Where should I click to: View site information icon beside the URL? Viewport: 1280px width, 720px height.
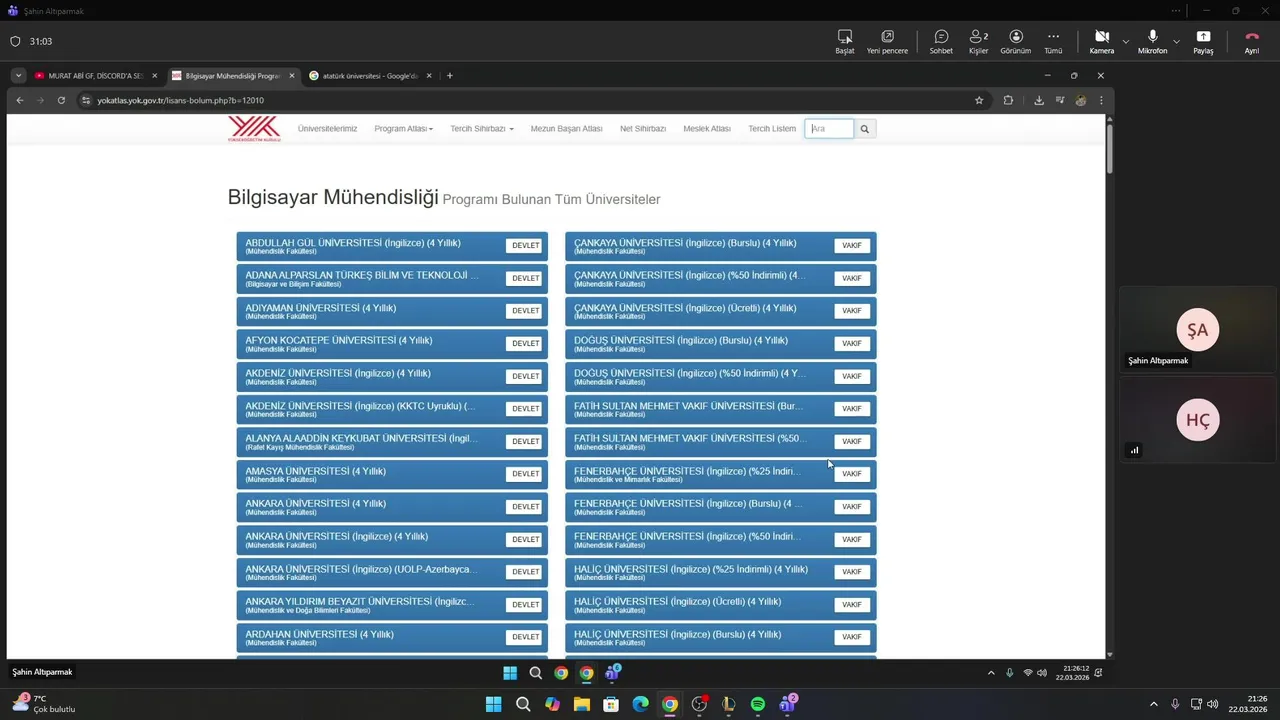pos(86,100)
